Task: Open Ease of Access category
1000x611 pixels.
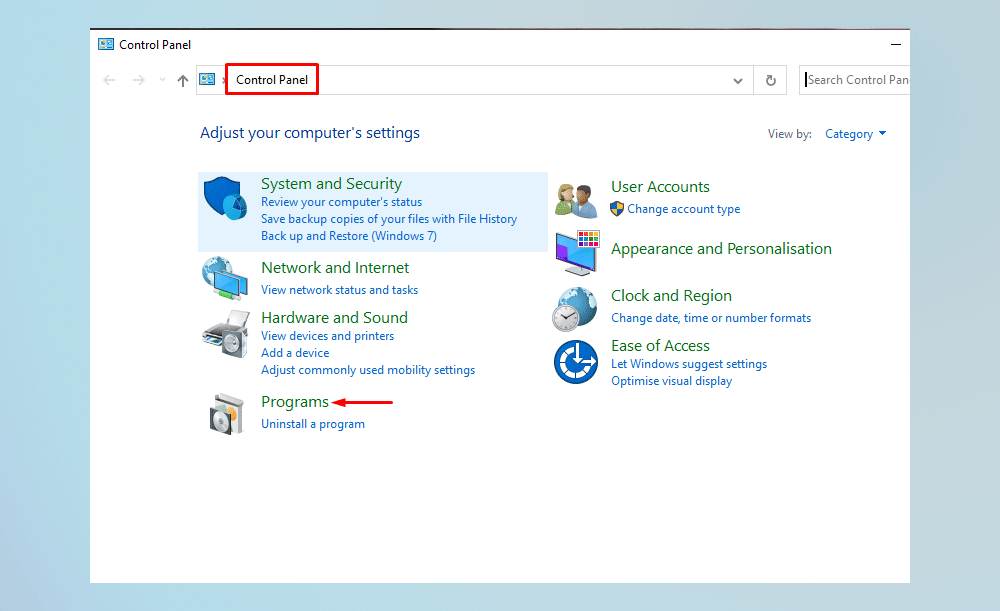Action: pos(660,346)
